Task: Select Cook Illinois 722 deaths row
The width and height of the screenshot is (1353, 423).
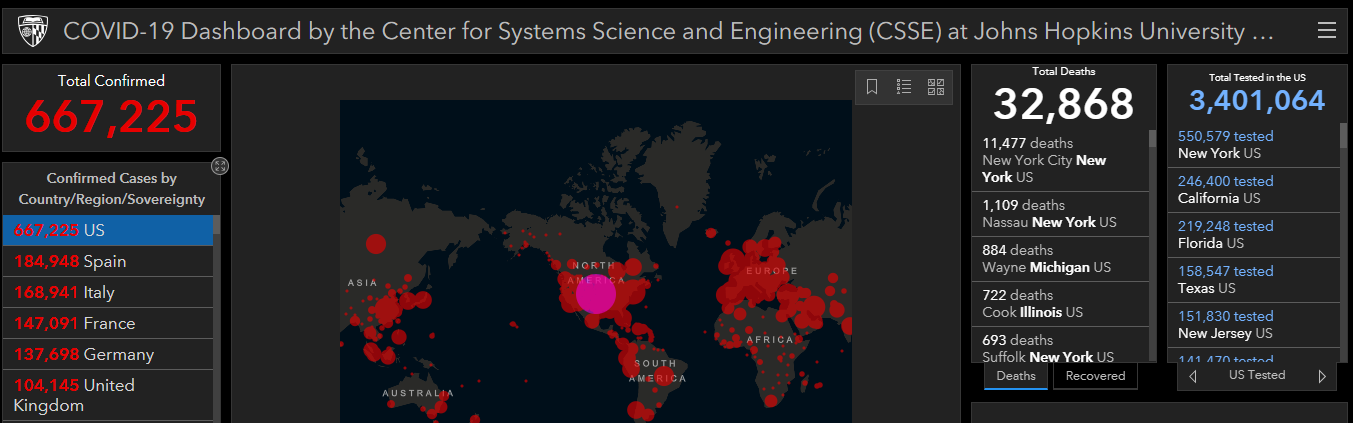Action: [x=1061, y=304]
